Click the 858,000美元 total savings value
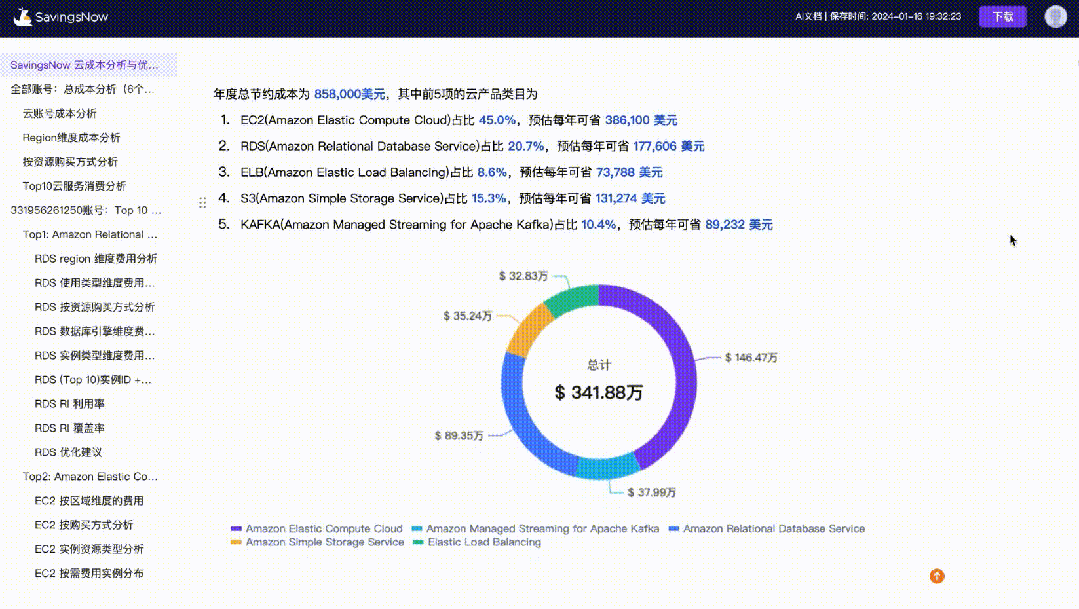The width and height of the screenshot is (1079, 609). point(350,94)
